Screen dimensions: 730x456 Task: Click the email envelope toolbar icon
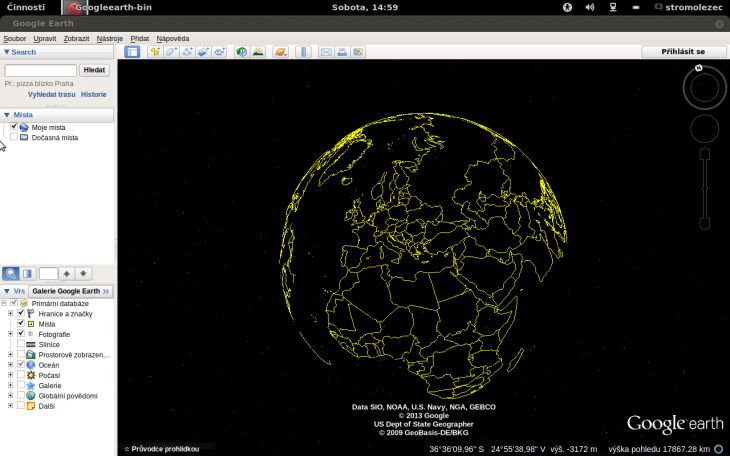326,52
